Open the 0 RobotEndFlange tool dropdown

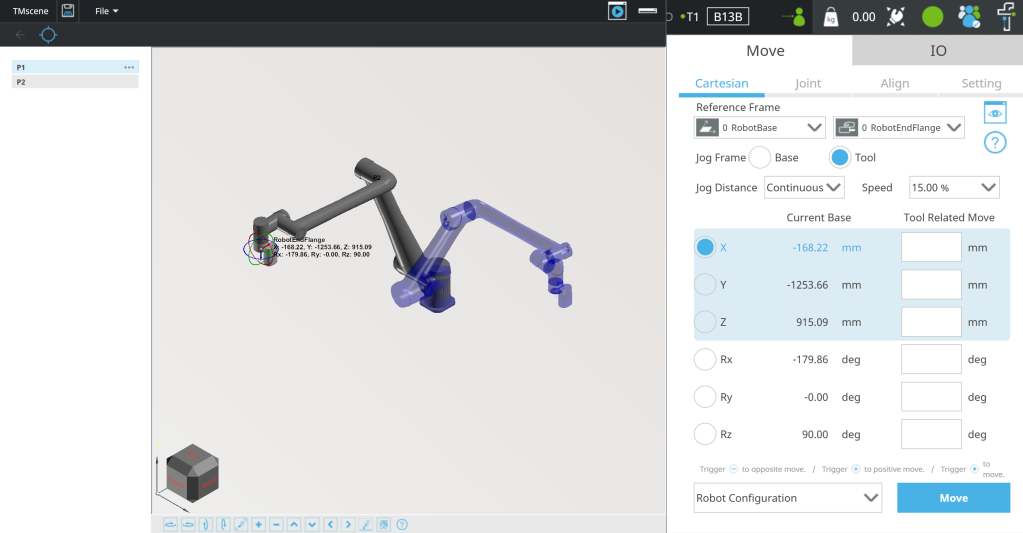898,127
